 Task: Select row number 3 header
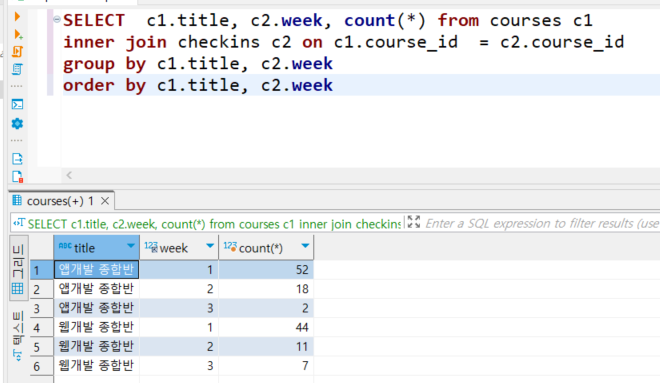[42, 309]
